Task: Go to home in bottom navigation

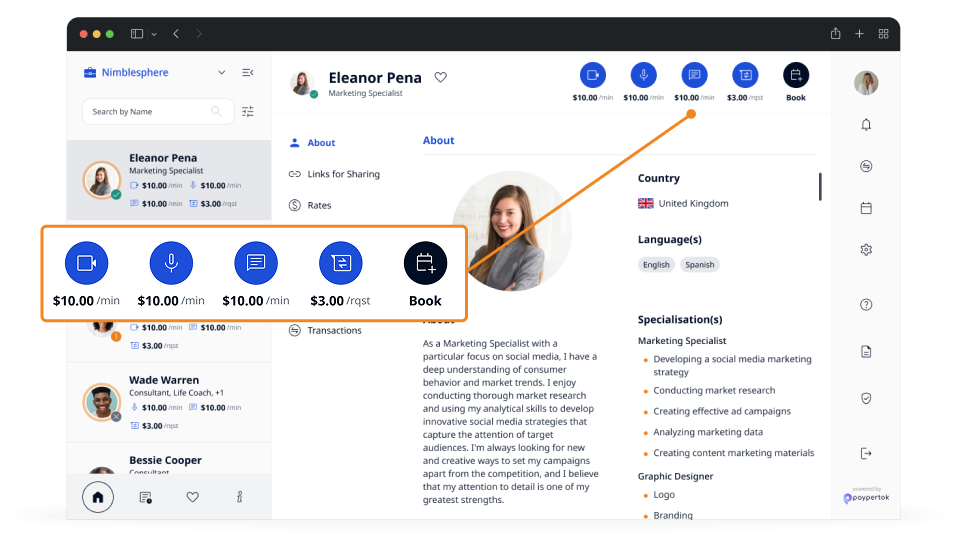Action: click(98, 497)
